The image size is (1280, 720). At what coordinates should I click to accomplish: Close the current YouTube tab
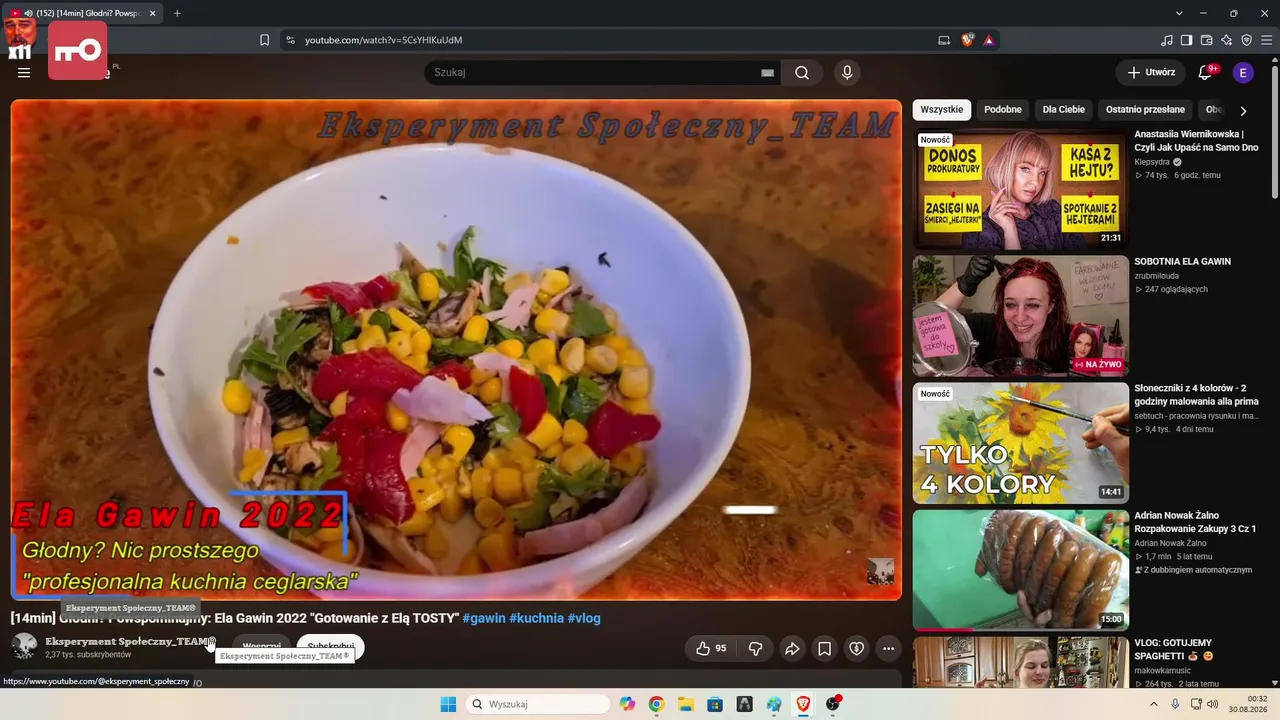(x=153, y=13)
